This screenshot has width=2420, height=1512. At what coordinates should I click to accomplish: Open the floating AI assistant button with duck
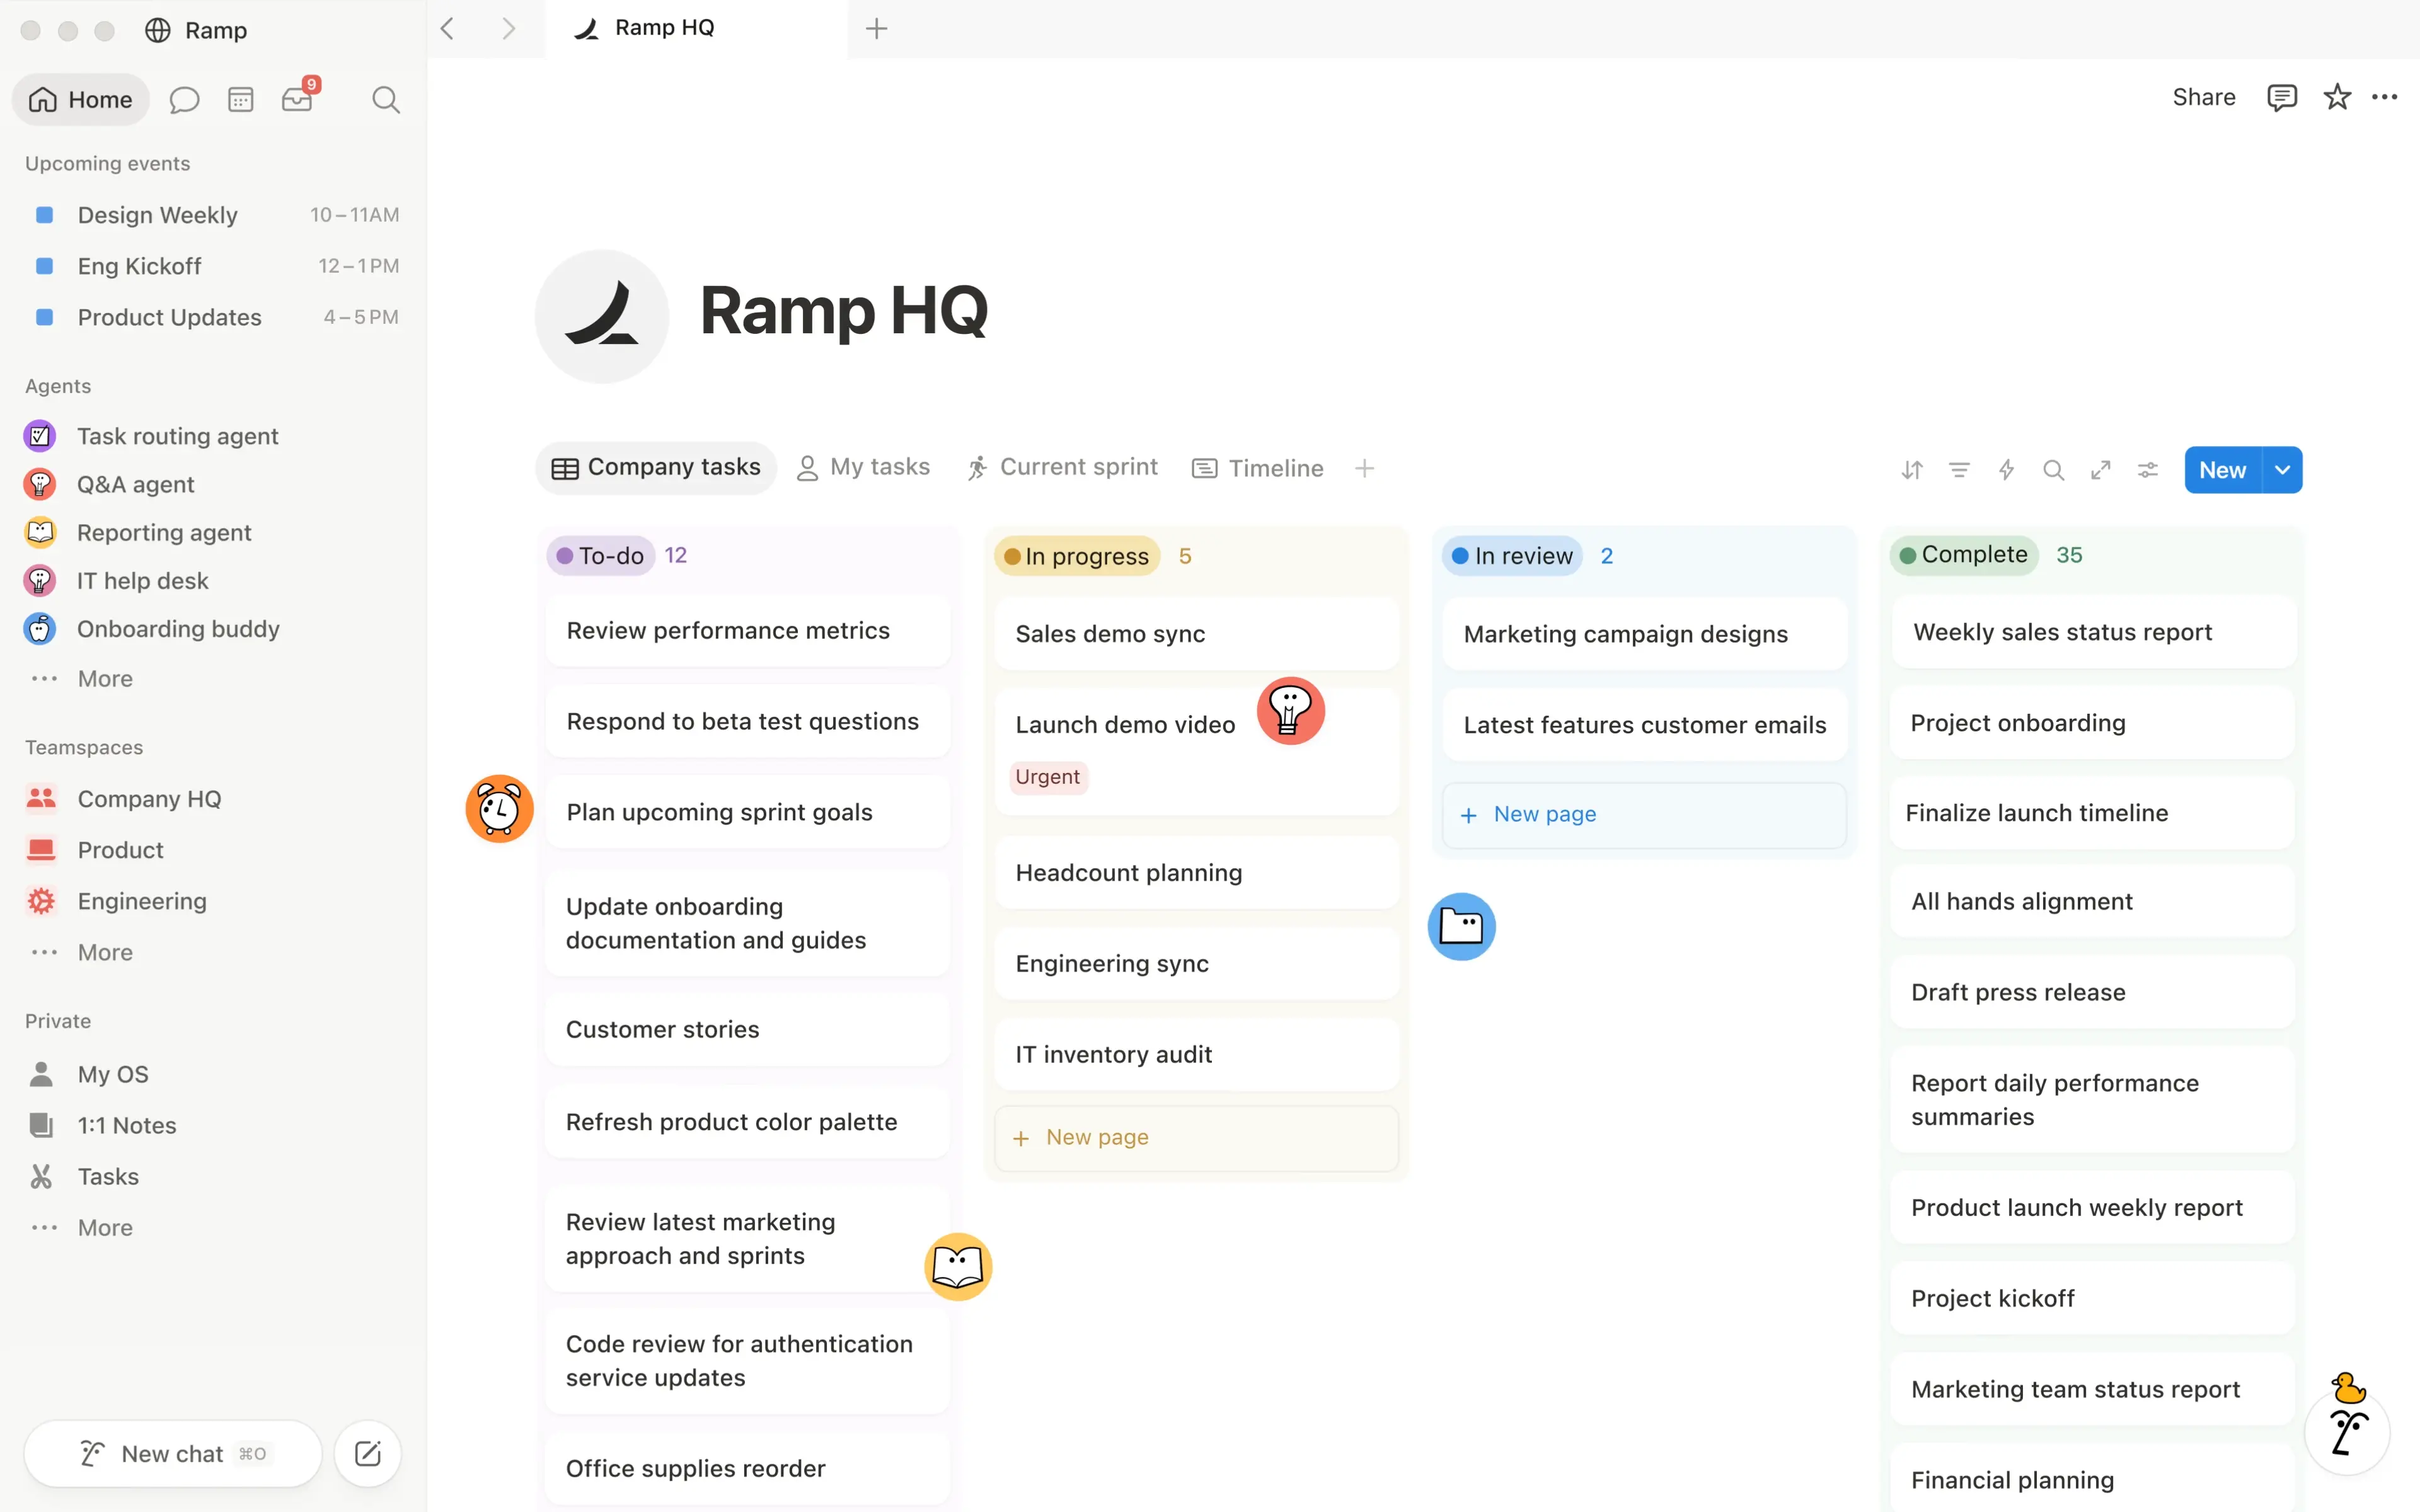pos(2347,1431)
